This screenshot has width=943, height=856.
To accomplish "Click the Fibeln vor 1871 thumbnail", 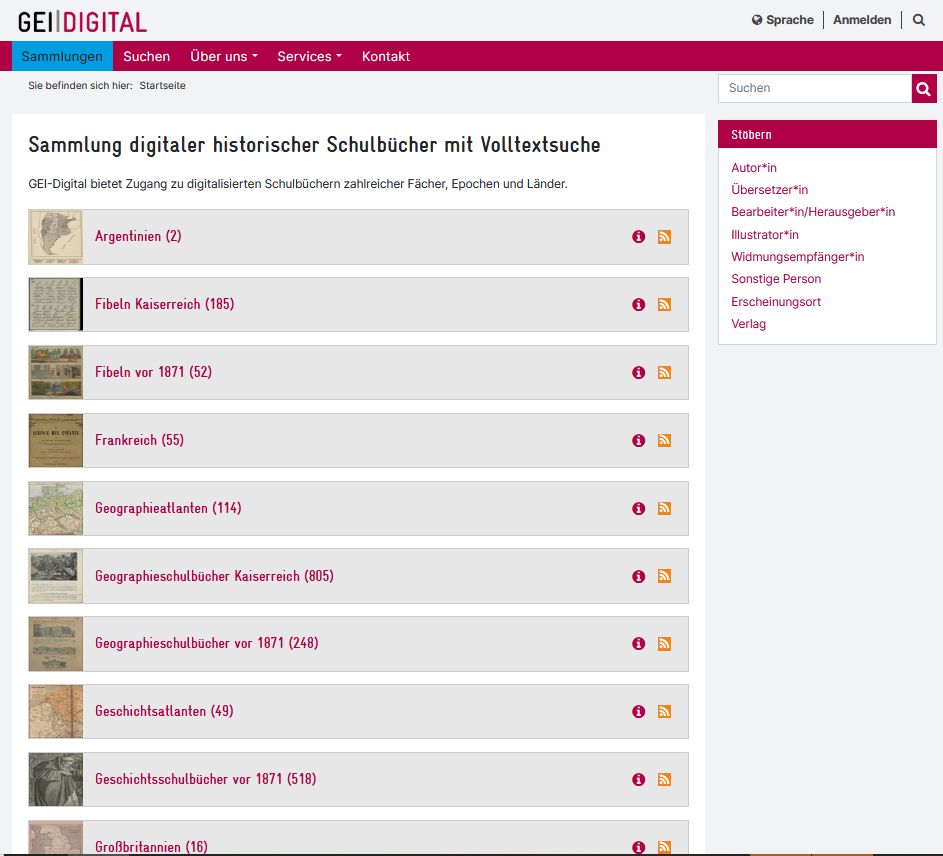I will 55,373.
